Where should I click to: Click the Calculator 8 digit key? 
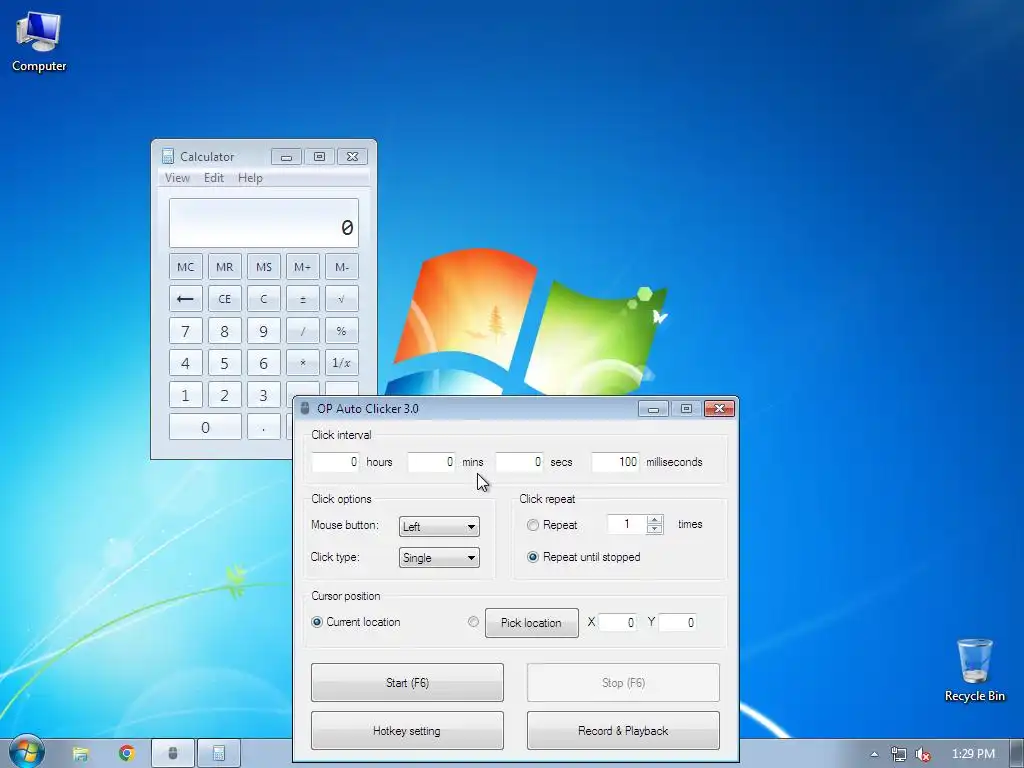pyautogui.click(x=225, y=331)
